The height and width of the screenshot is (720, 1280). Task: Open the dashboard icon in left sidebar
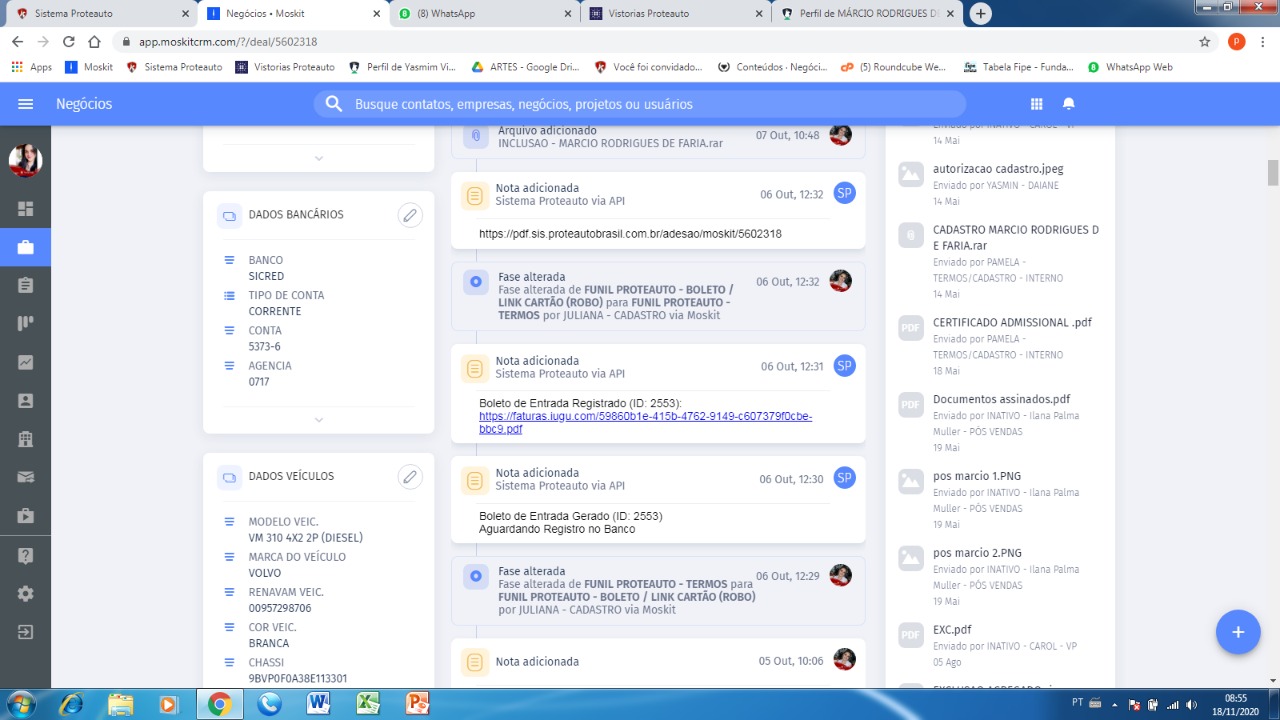pyautogui.click(x=25, y=209)
